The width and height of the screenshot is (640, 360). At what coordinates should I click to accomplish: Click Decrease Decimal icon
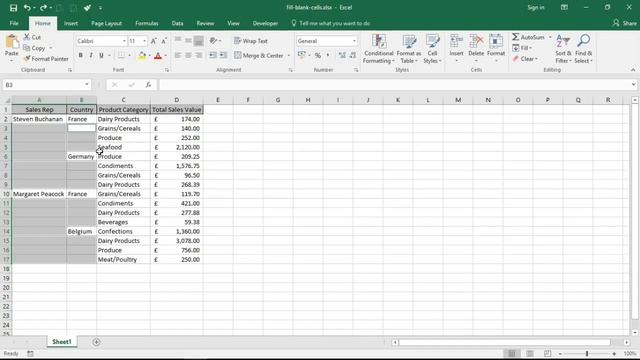coord(352,55)
